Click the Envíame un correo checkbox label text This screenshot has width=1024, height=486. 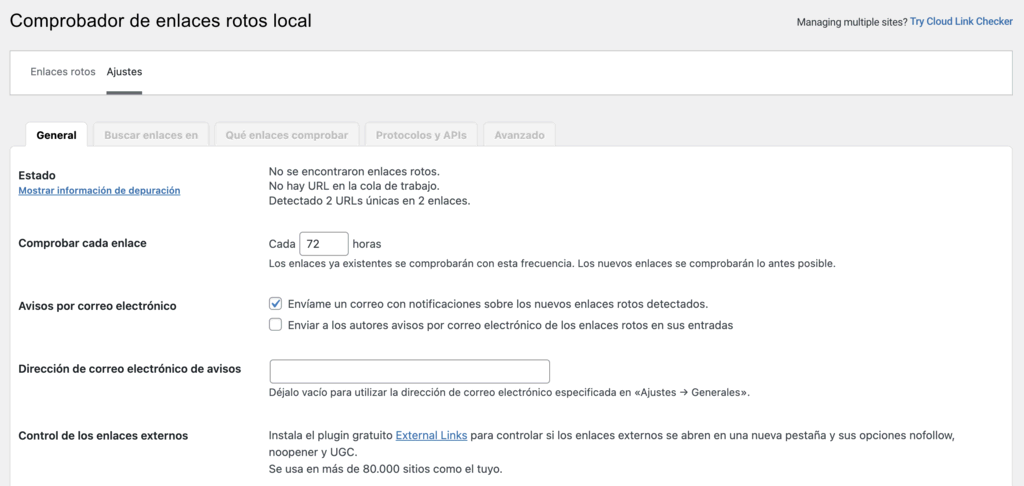(498, 304)
